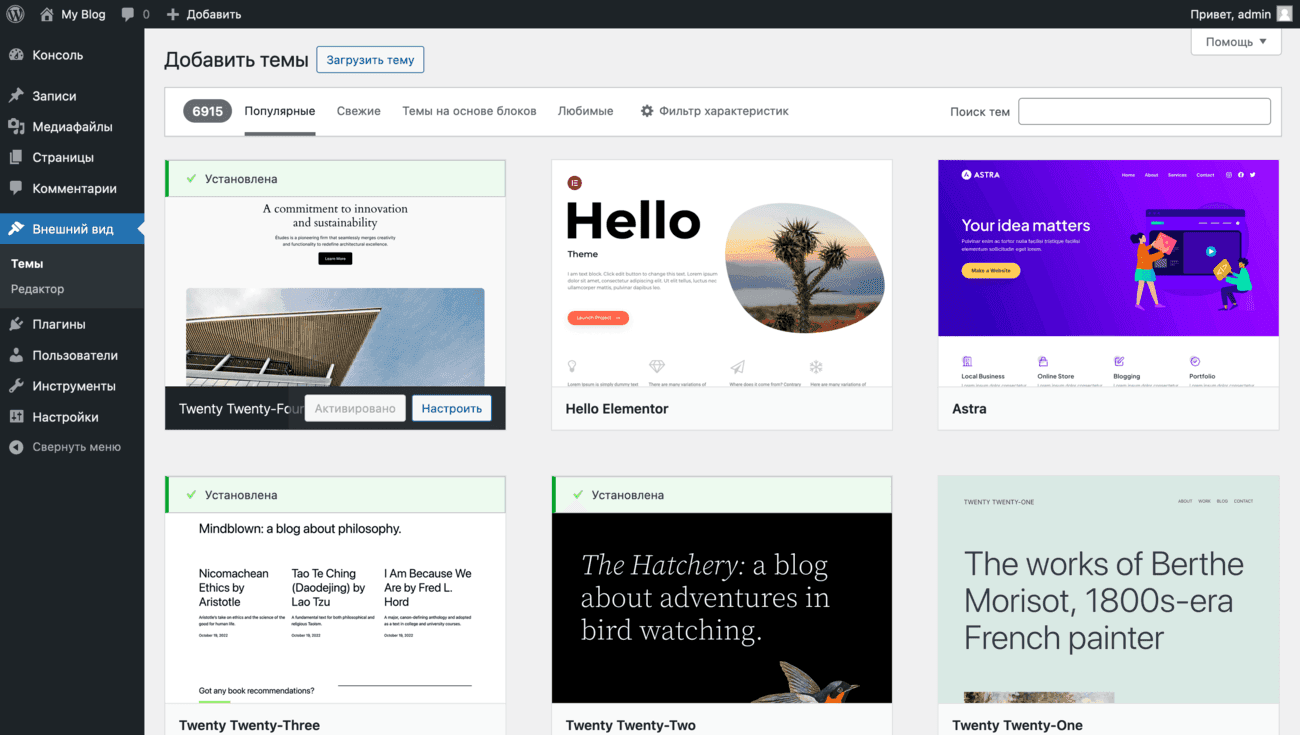Click the Twenty Twenty-Two theme name
The image size is (1300, 735).
pyautogui.click(x=630, y=725)
